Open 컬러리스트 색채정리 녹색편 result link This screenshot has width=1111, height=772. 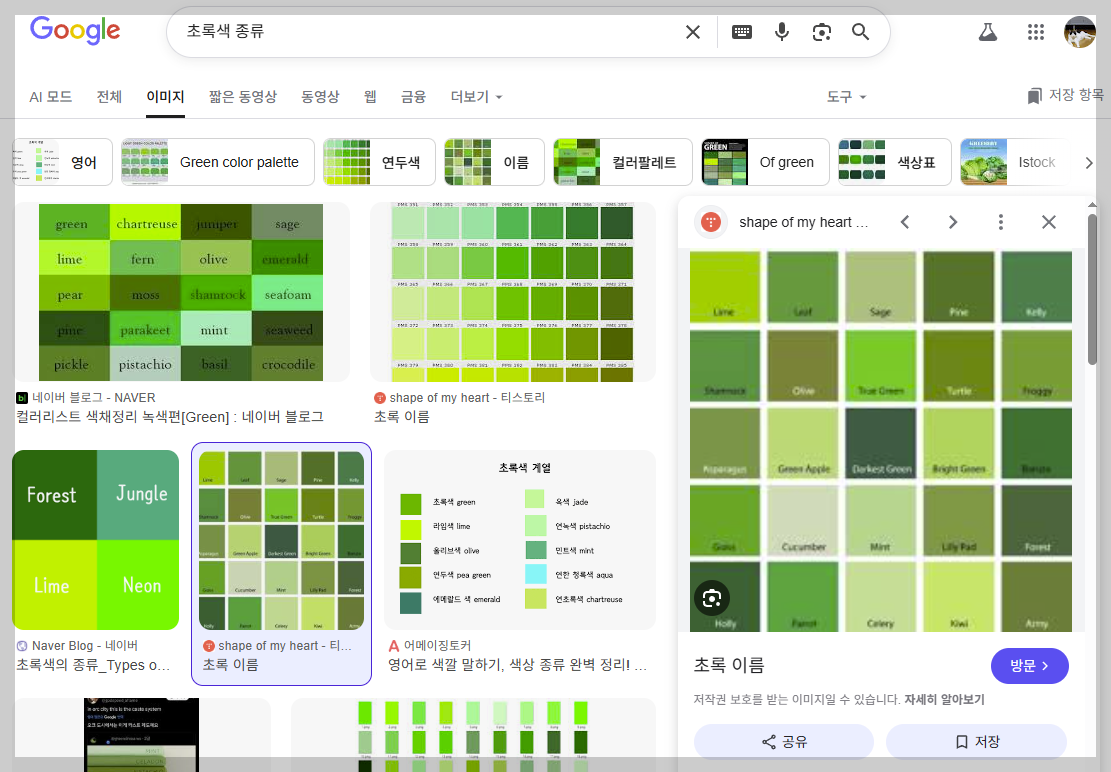pyautogui.click(x=170, y=416)
